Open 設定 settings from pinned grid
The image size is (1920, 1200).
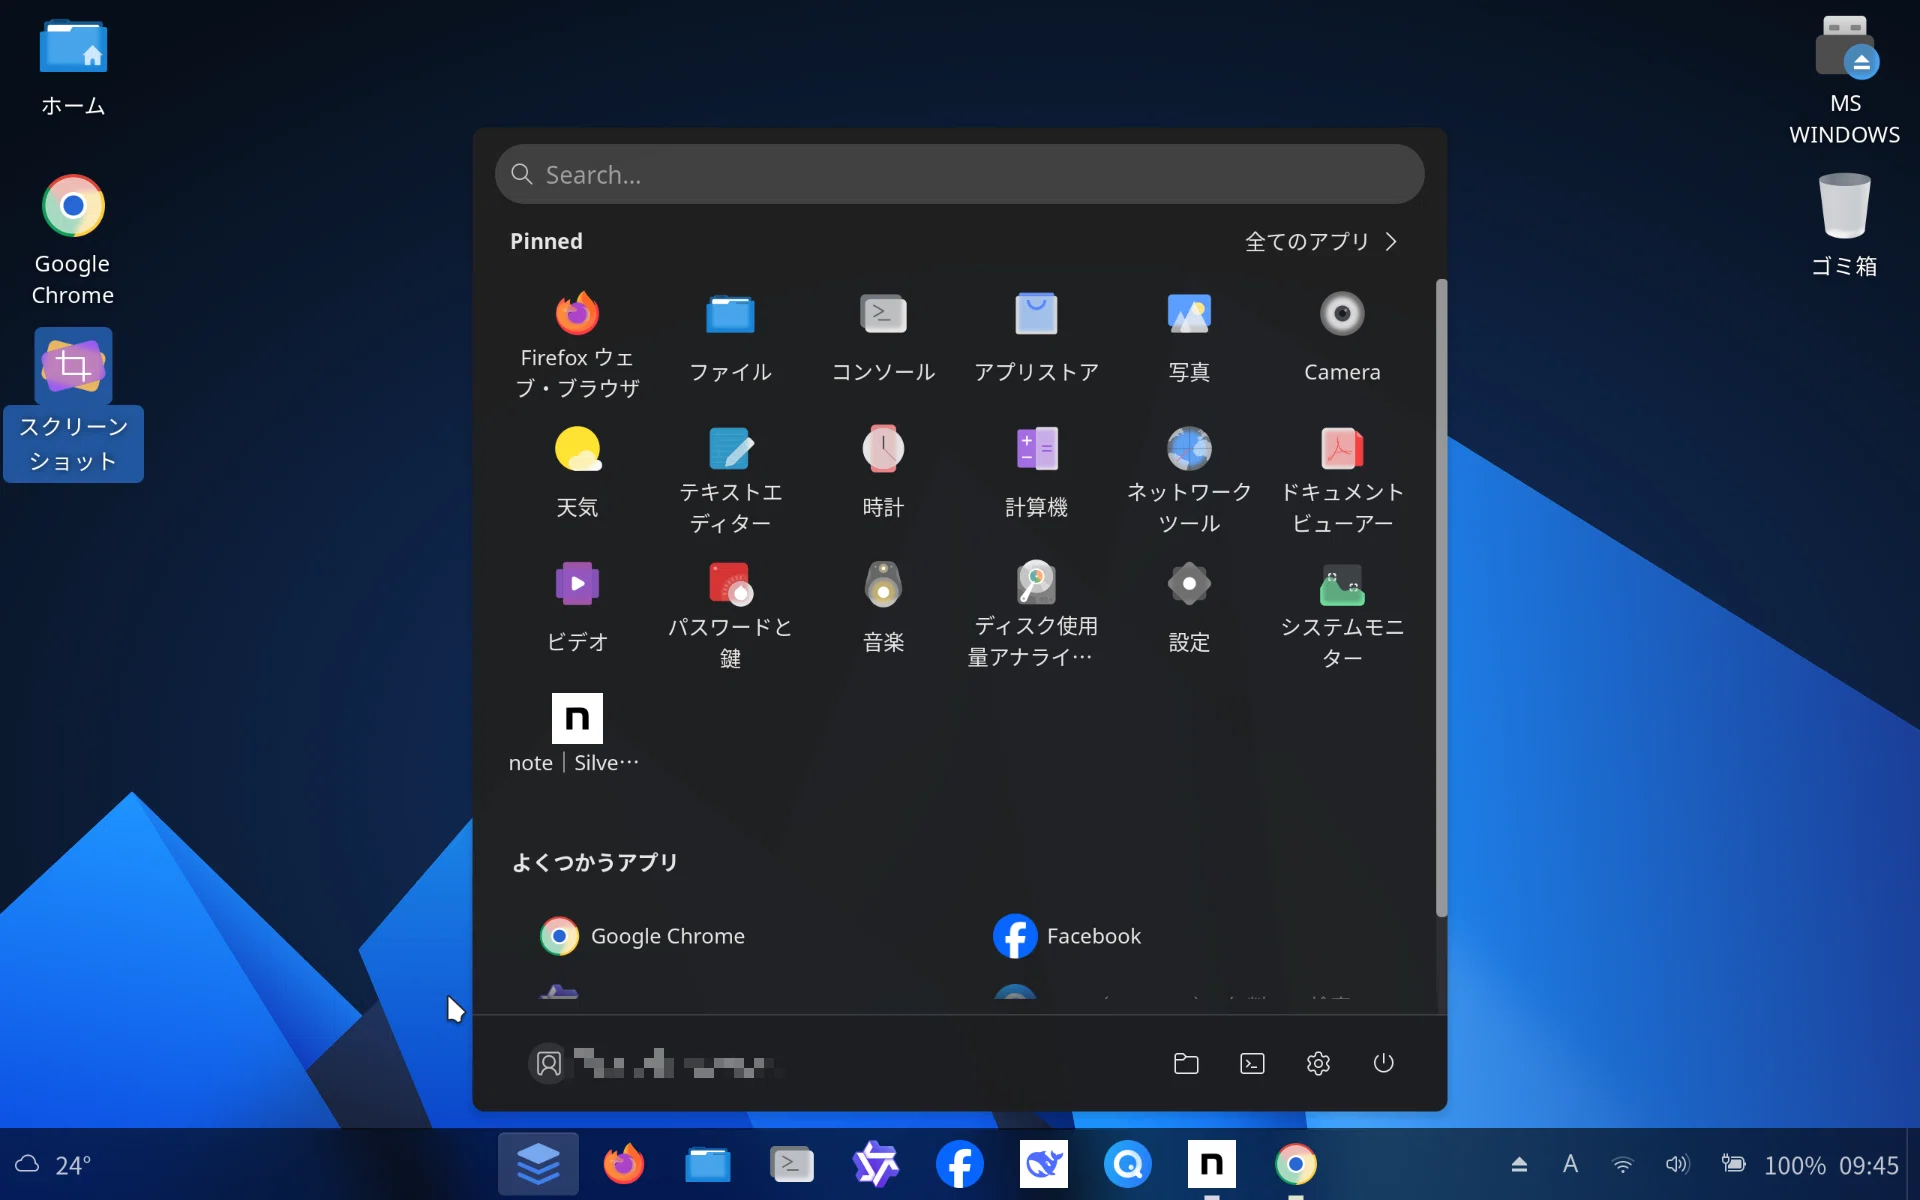pyautogui.click(x=1189, y=608)
